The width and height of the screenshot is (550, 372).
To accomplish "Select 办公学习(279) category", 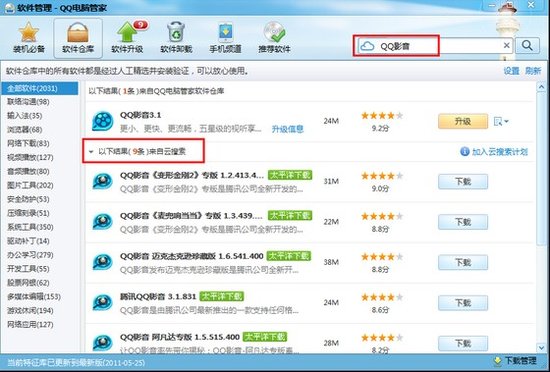I will 30,255.
